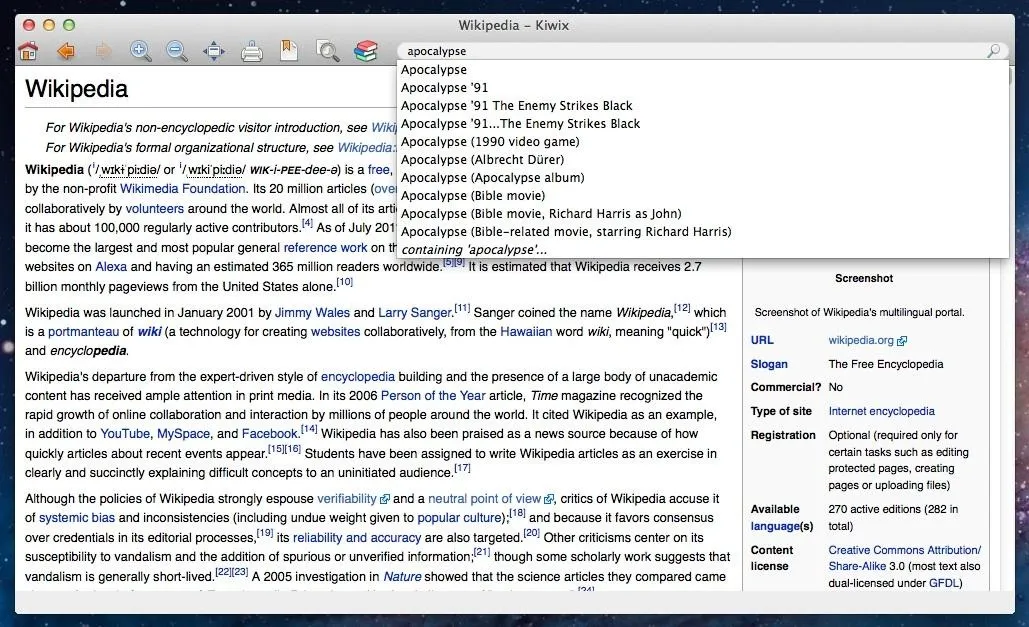Viewport: 1029px width, 627px height.
Task: Open the 'reference work' link
Action: 325,248
